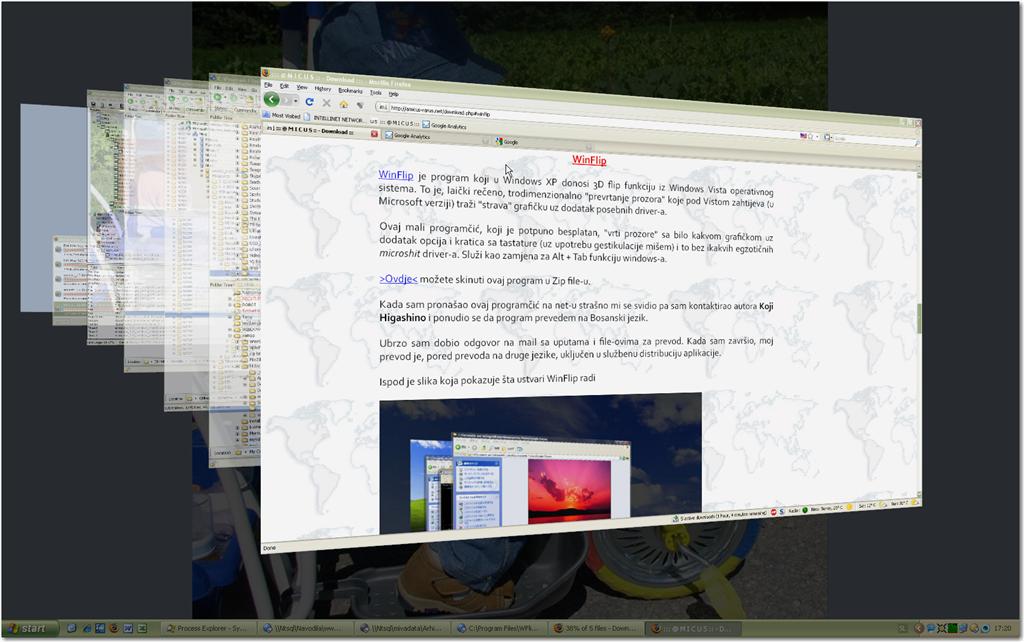This screenshot has height=642, width=1024.
Task: Open the View menu in Firefox
Action: coord(302,87)
